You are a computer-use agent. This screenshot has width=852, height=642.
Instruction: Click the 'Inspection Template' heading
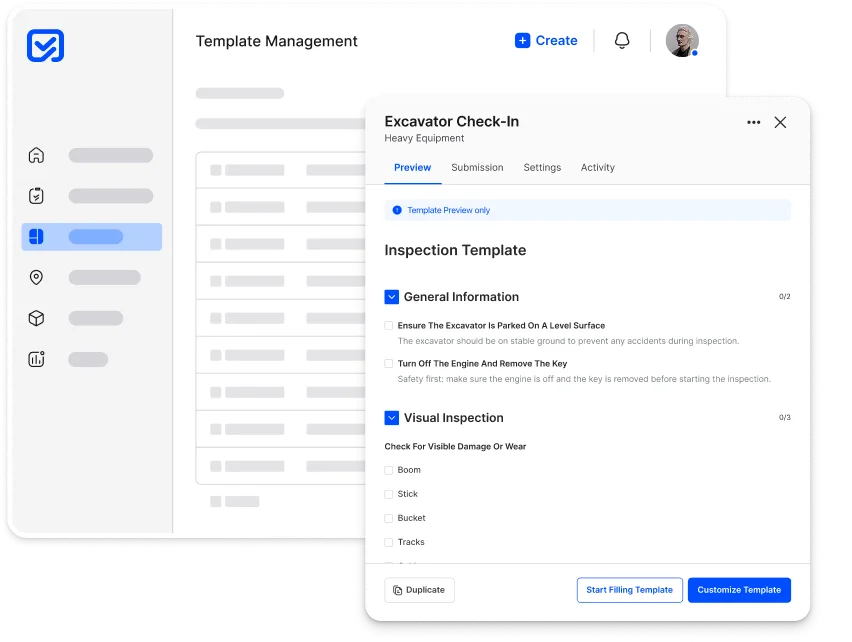tap(455, 250)
